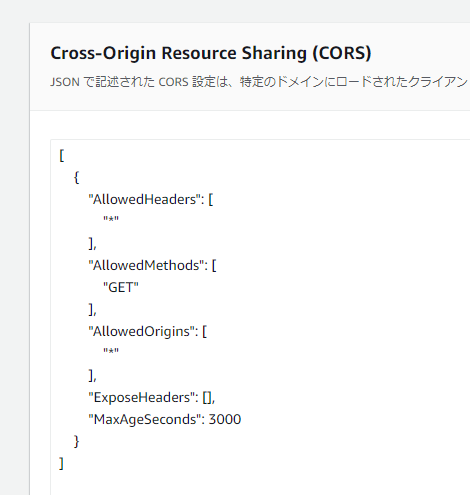Click the opening square bracket line
Screen dimensions: 470x495
click(x=62, y=156)
